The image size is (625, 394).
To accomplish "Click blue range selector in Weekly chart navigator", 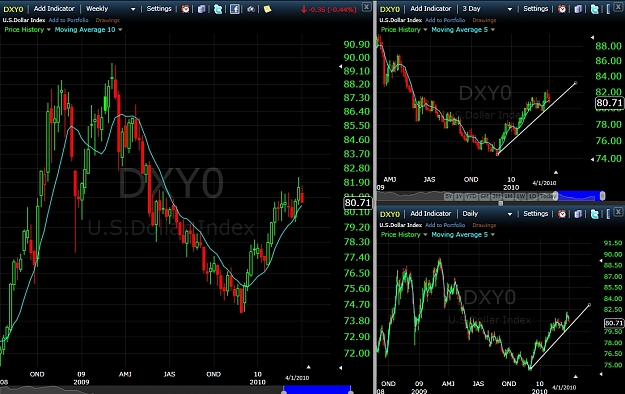I will [x=317, y=390].
